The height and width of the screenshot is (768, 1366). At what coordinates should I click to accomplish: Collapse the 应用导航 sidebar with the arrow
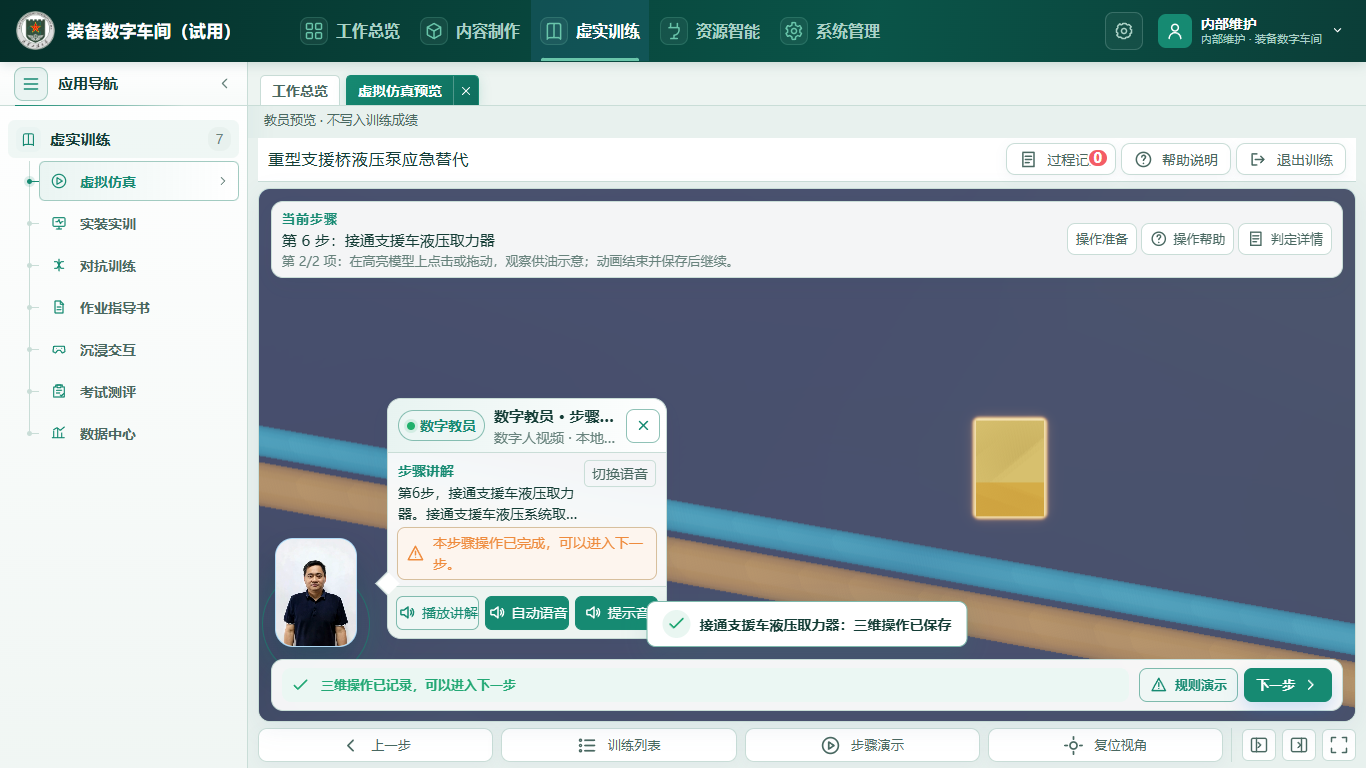[x=225, y=84]
